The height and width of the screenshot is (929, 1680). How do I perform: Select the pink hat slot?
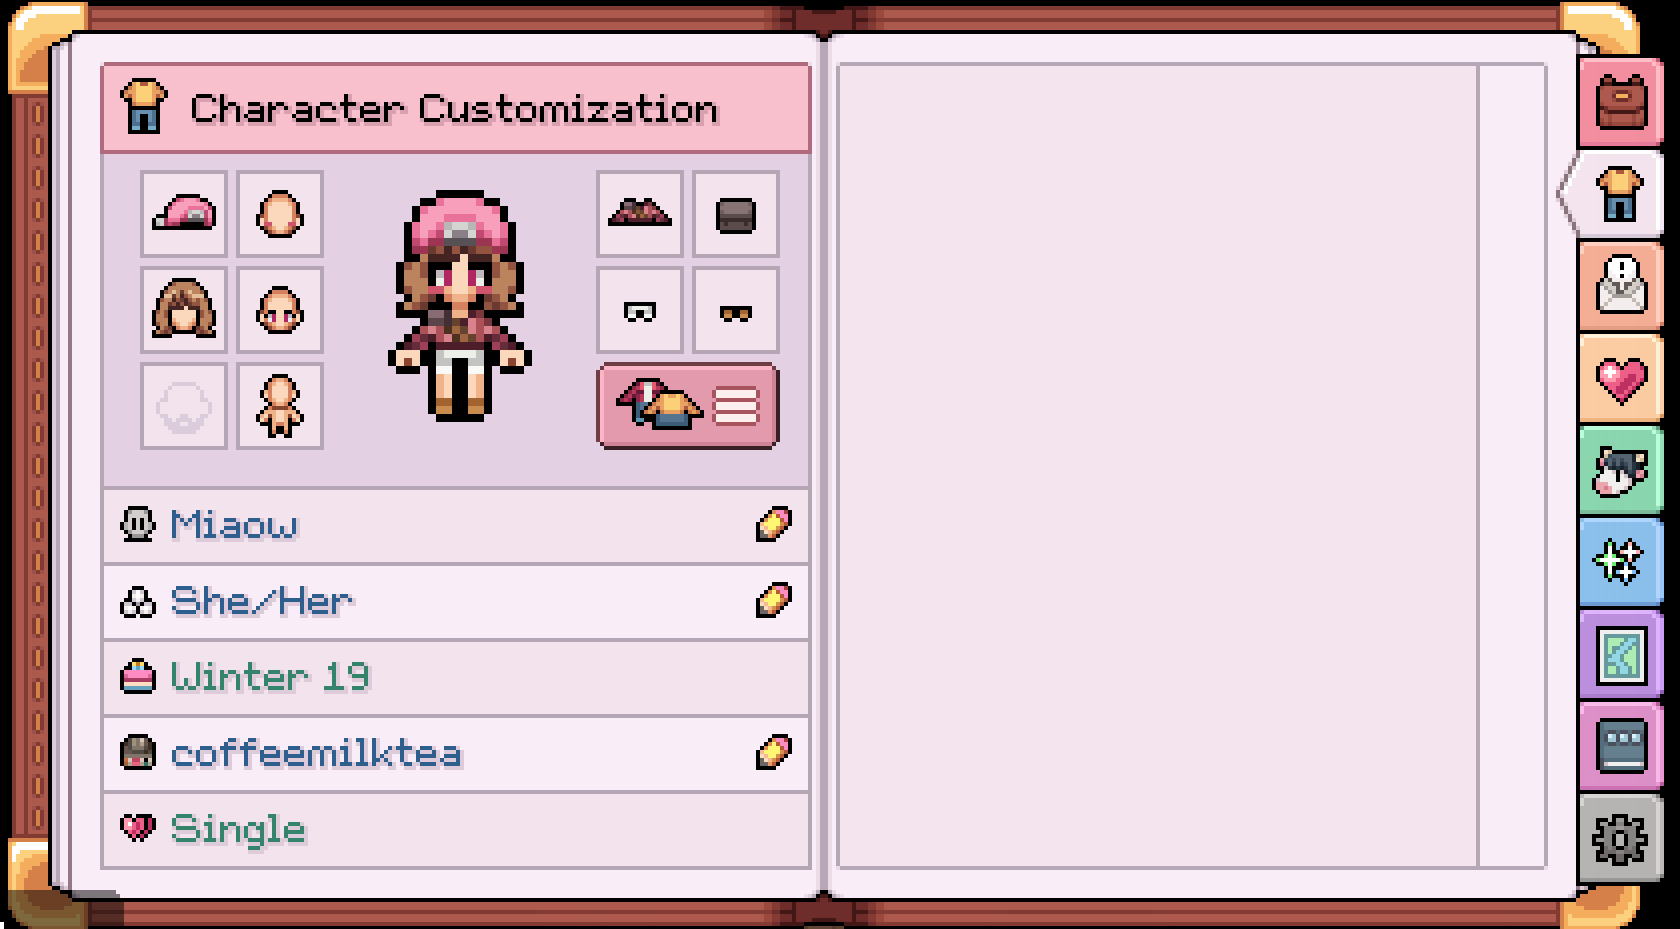[184, 214]
